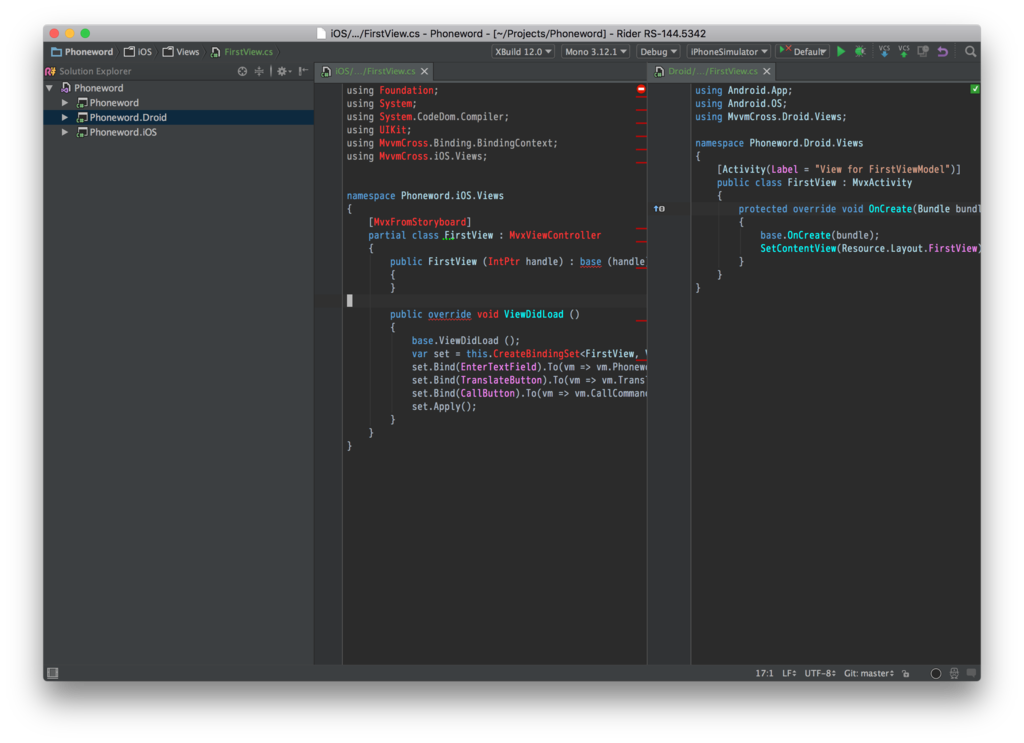Screen dimensions: 1024x743
Task: Open the Git: master branch menu
Action: coord(869,673)
